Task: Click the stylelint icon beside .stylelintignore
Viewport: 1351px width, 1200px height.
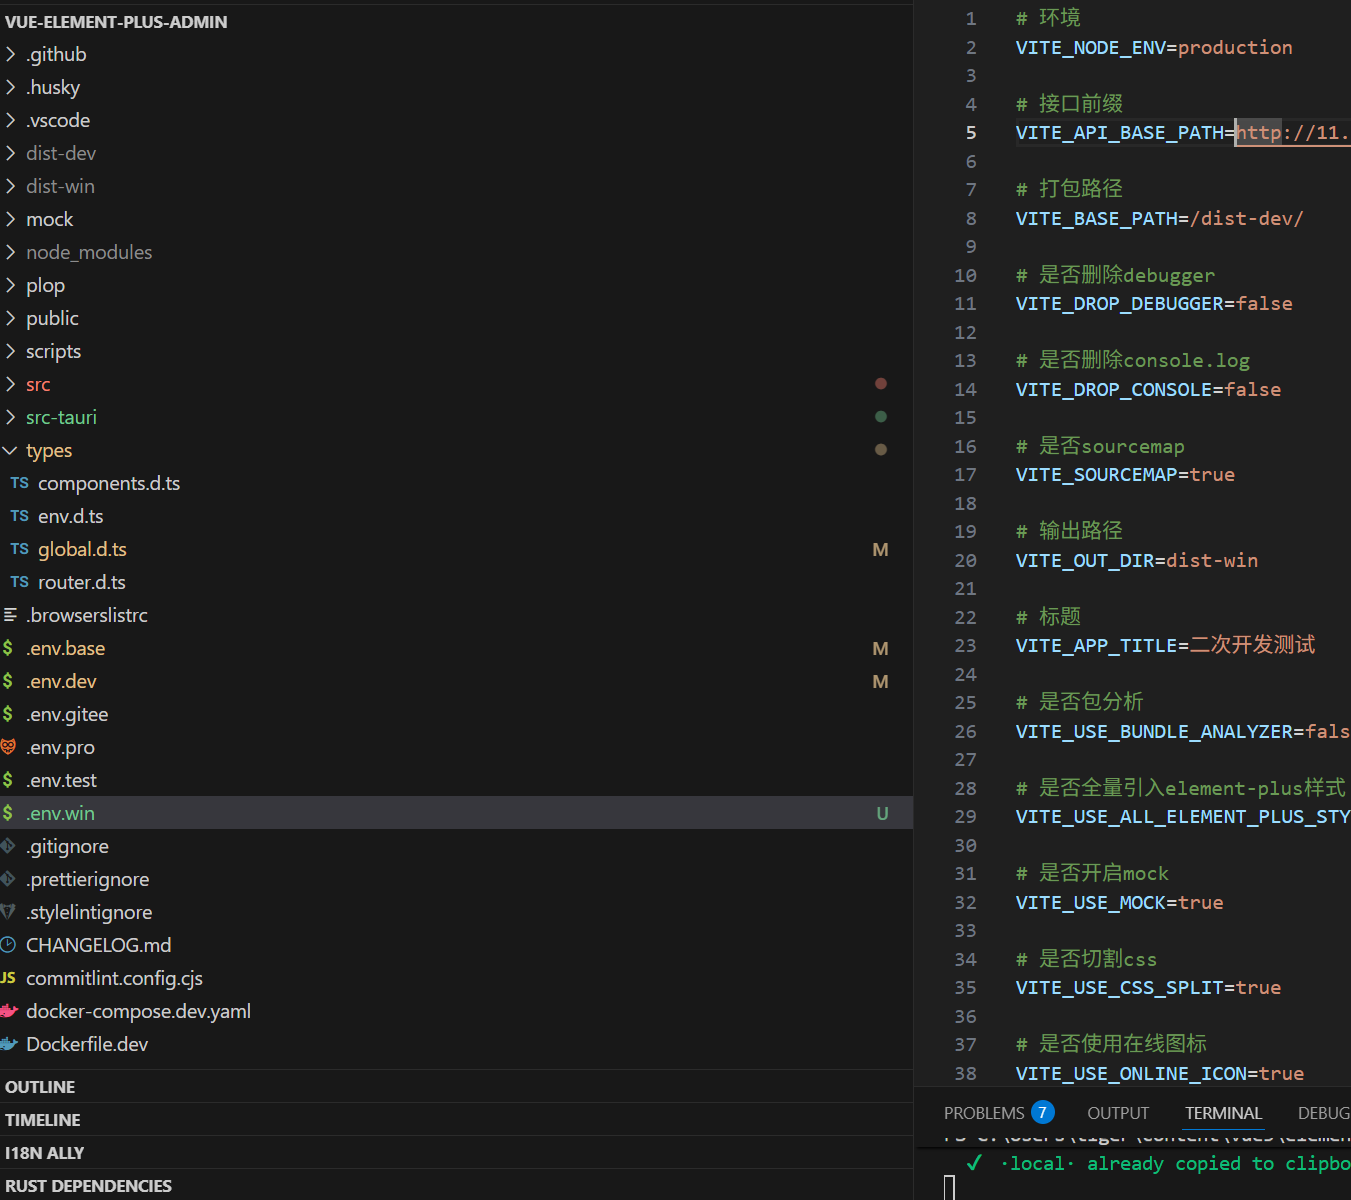Action: tap(8, 912)
